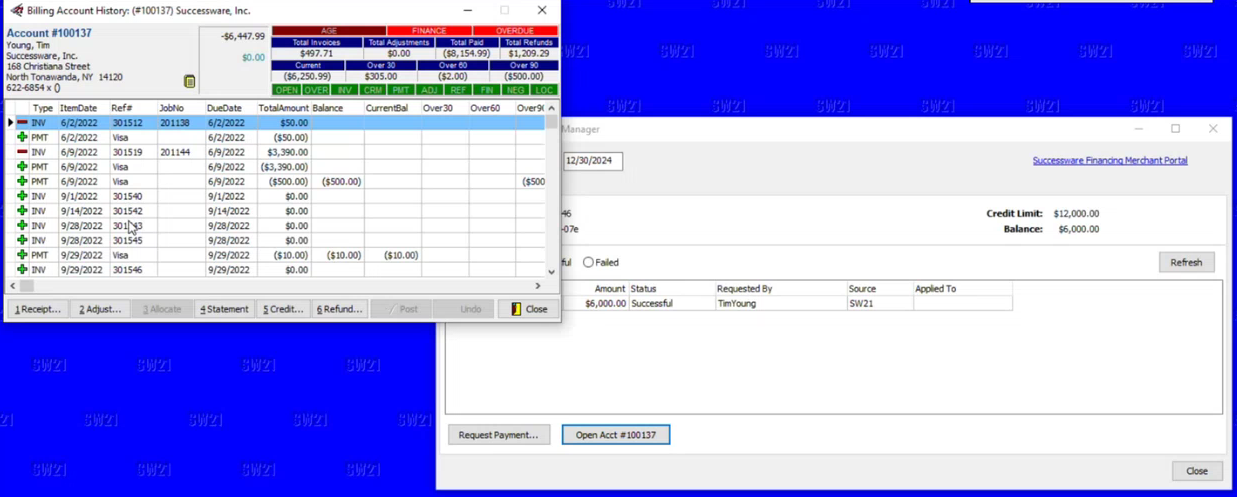The height and width of the screenshot is (497, 1237).
Task: Collapse the INV 301519 row minus icon
Action: point(22,152)
